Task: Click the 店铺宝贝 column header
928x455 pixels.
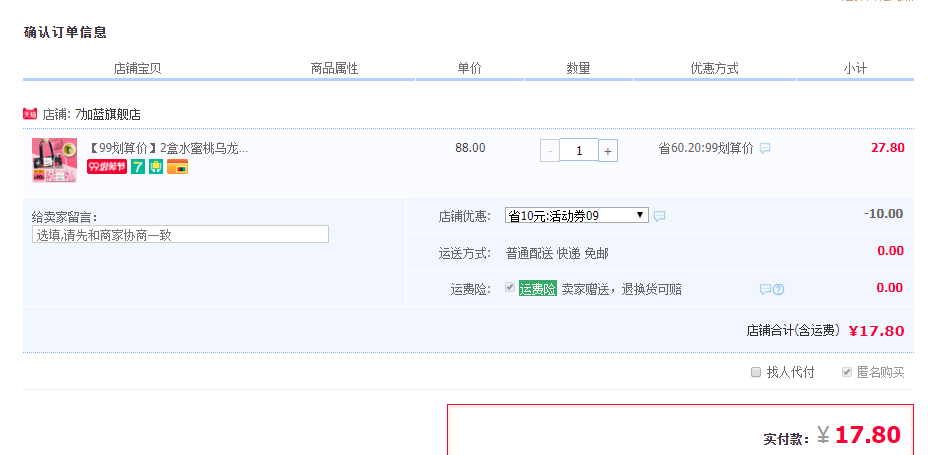Action: 137,69
